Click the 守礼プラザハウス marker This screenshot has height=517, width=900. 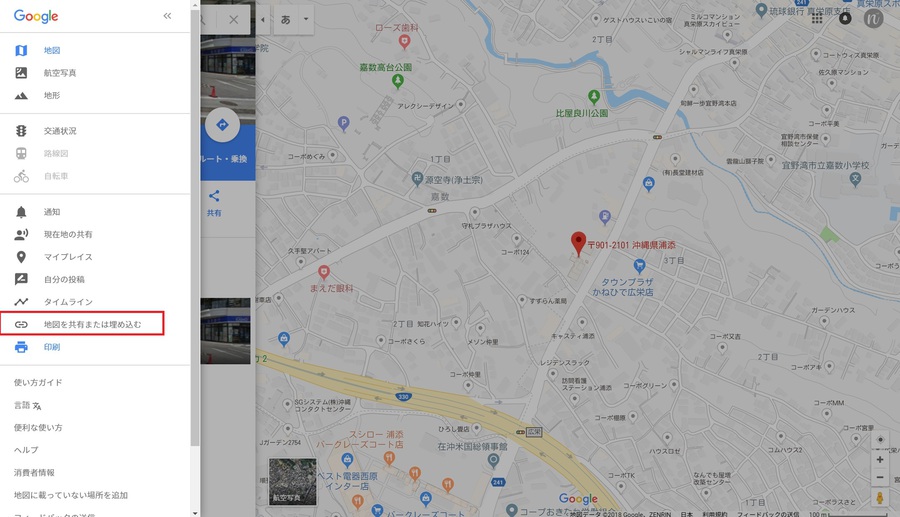pos(474,213)
